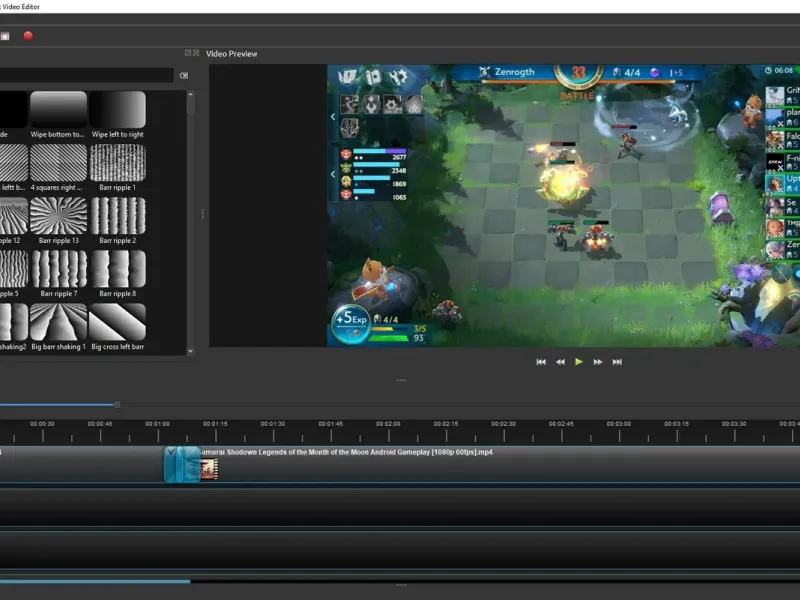Click the transitions list scroll down arrow
The height and width of the screenshot is (600, 800).
point(191,352)
